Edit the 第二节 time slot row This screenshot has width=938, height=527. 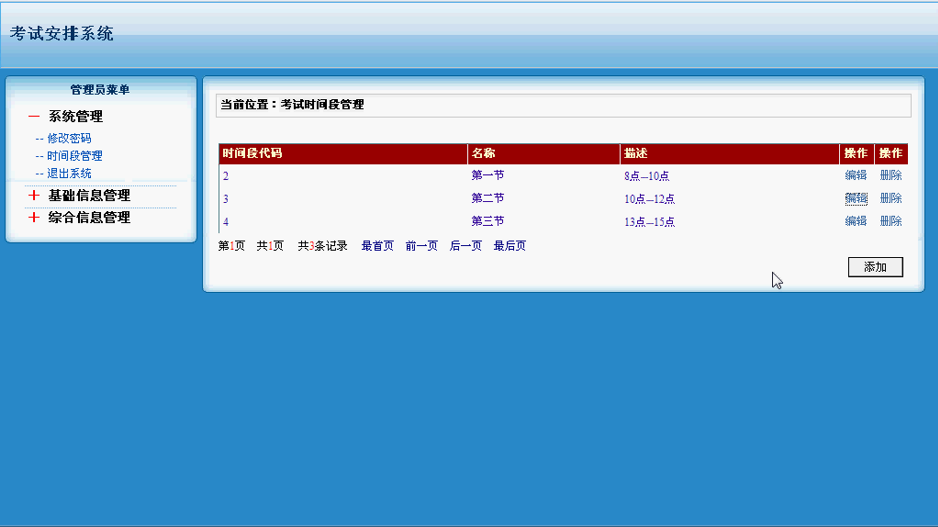click(x=855, y=198)
